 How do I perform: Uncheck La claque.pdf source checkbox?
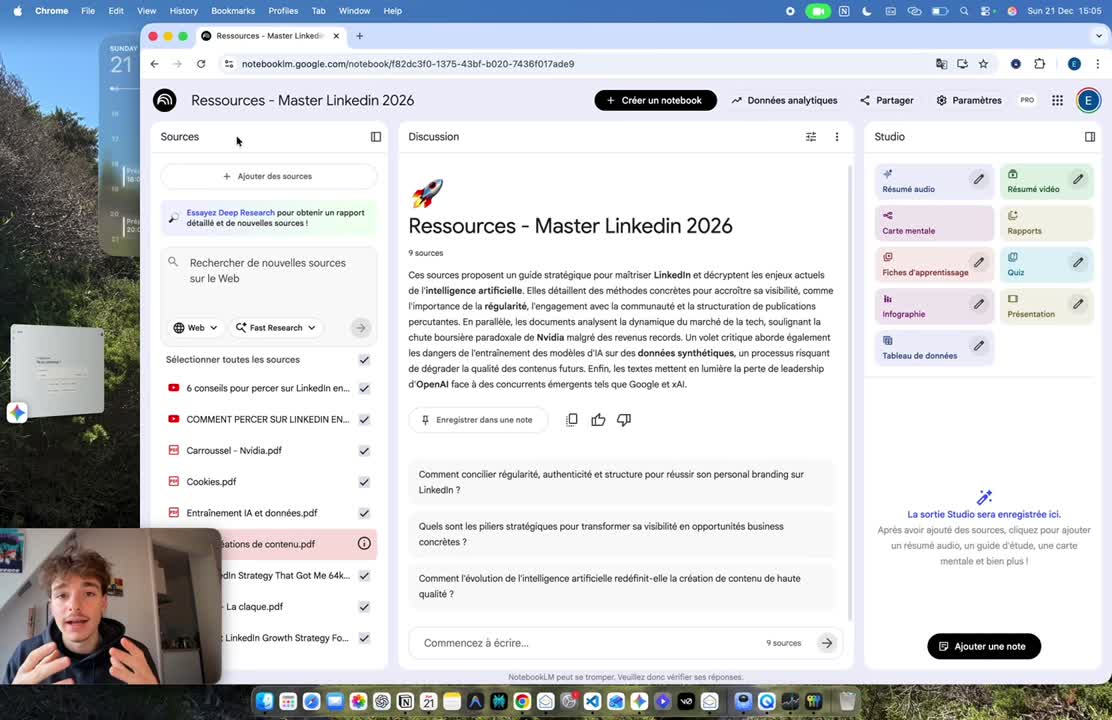364,607
